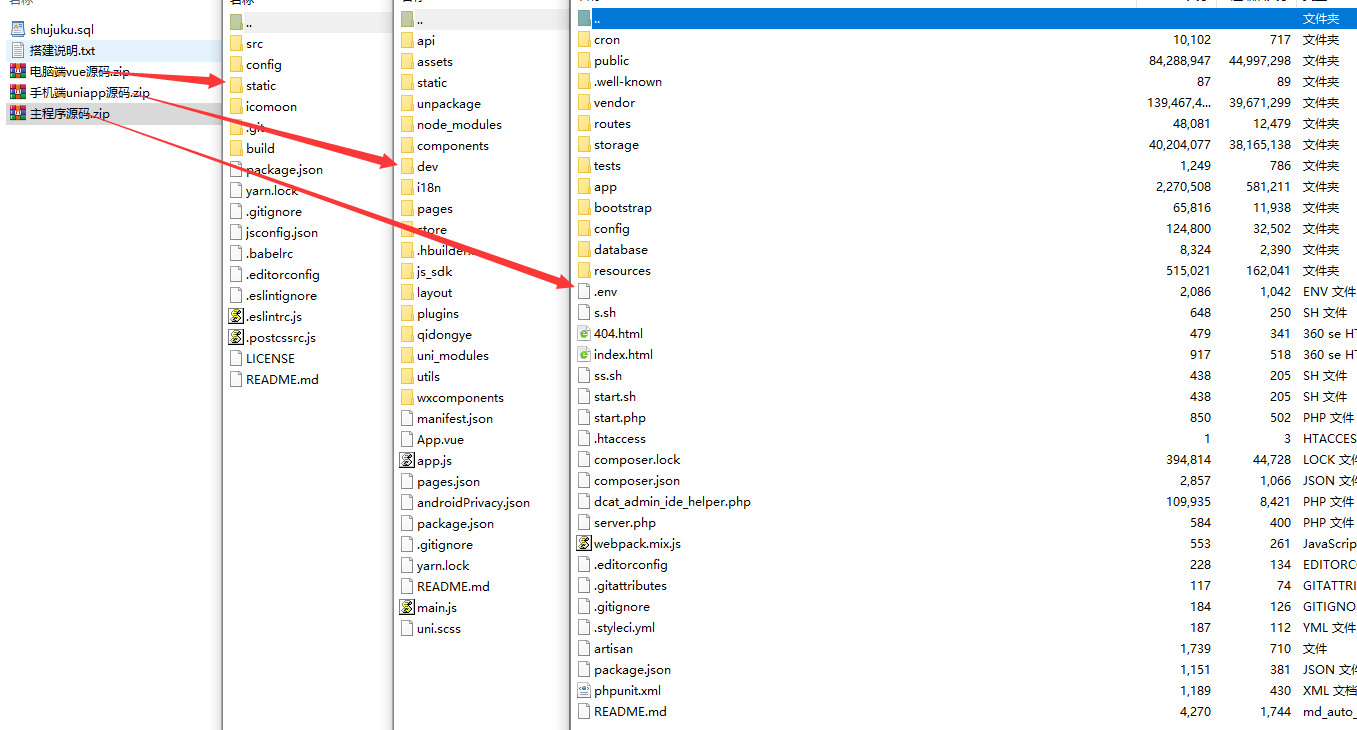Click the archive icon of 主程序源码.zip
The height and width of the screenshot is (730, 1357).
[17, 113]
